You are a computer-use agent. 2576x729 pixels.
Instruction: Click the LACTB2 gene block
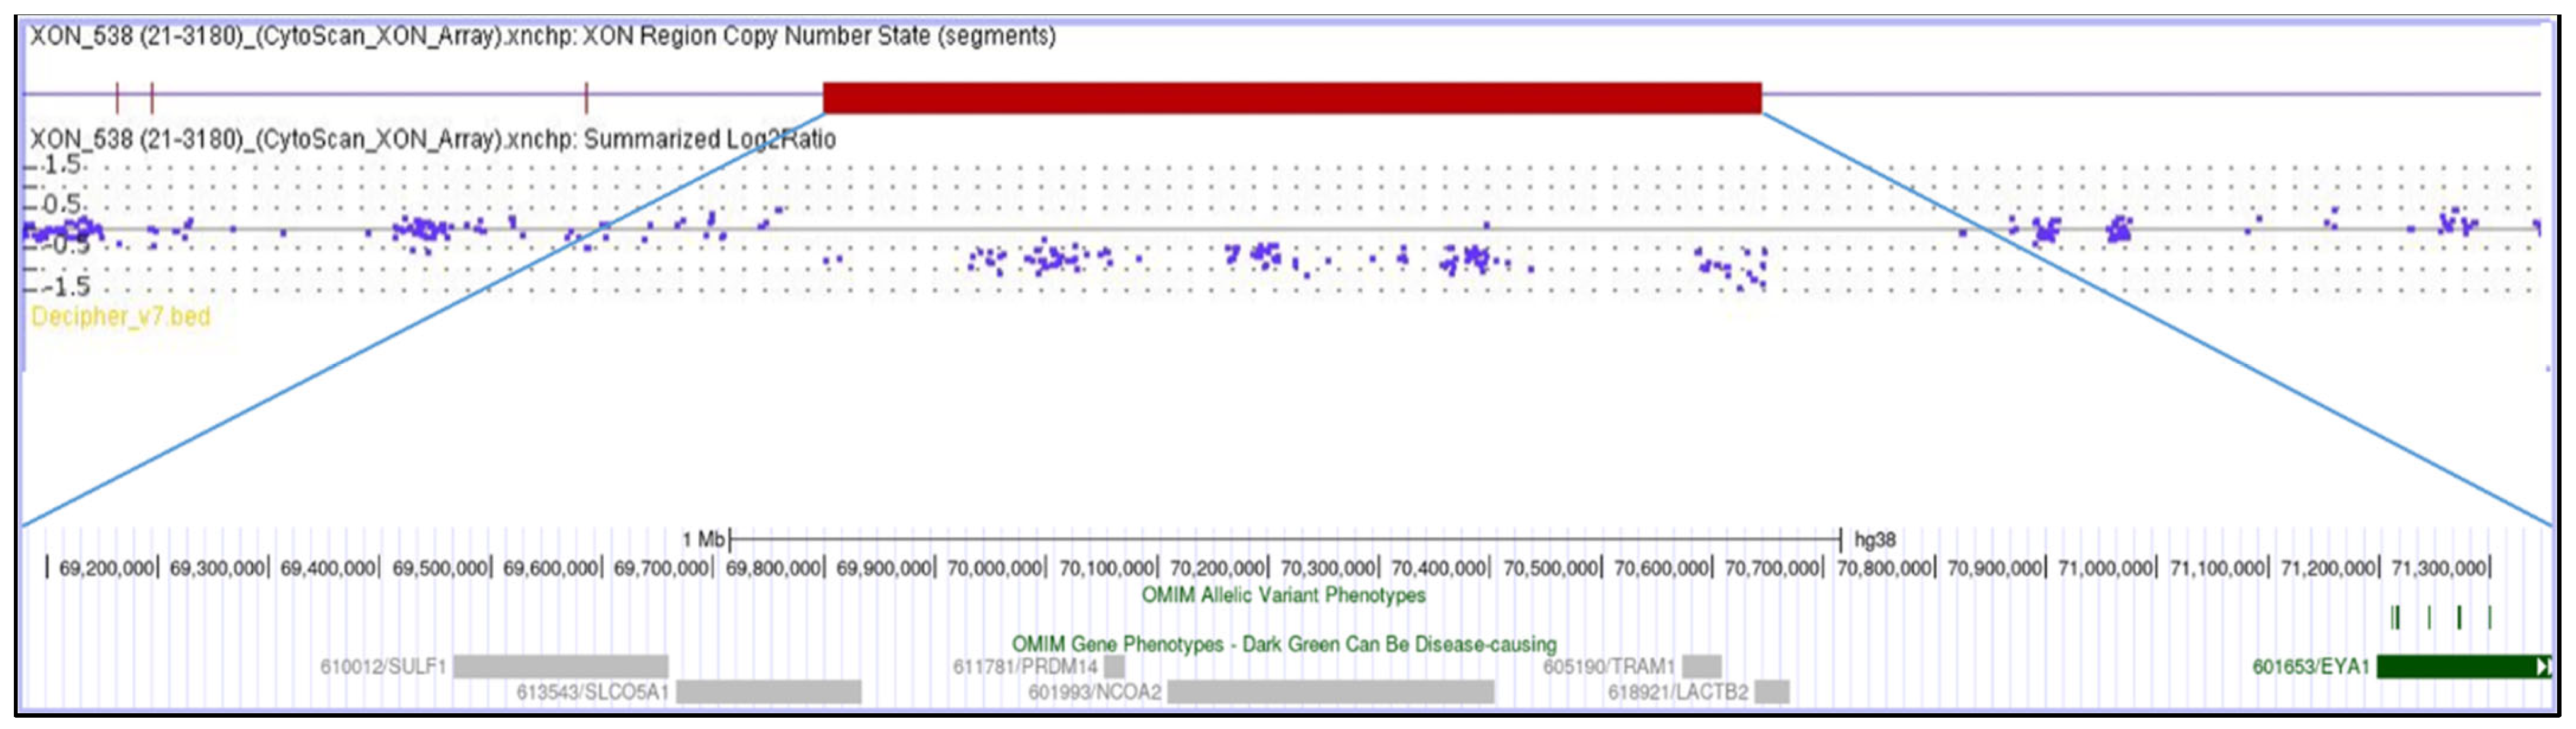[x=1771, y=691]
